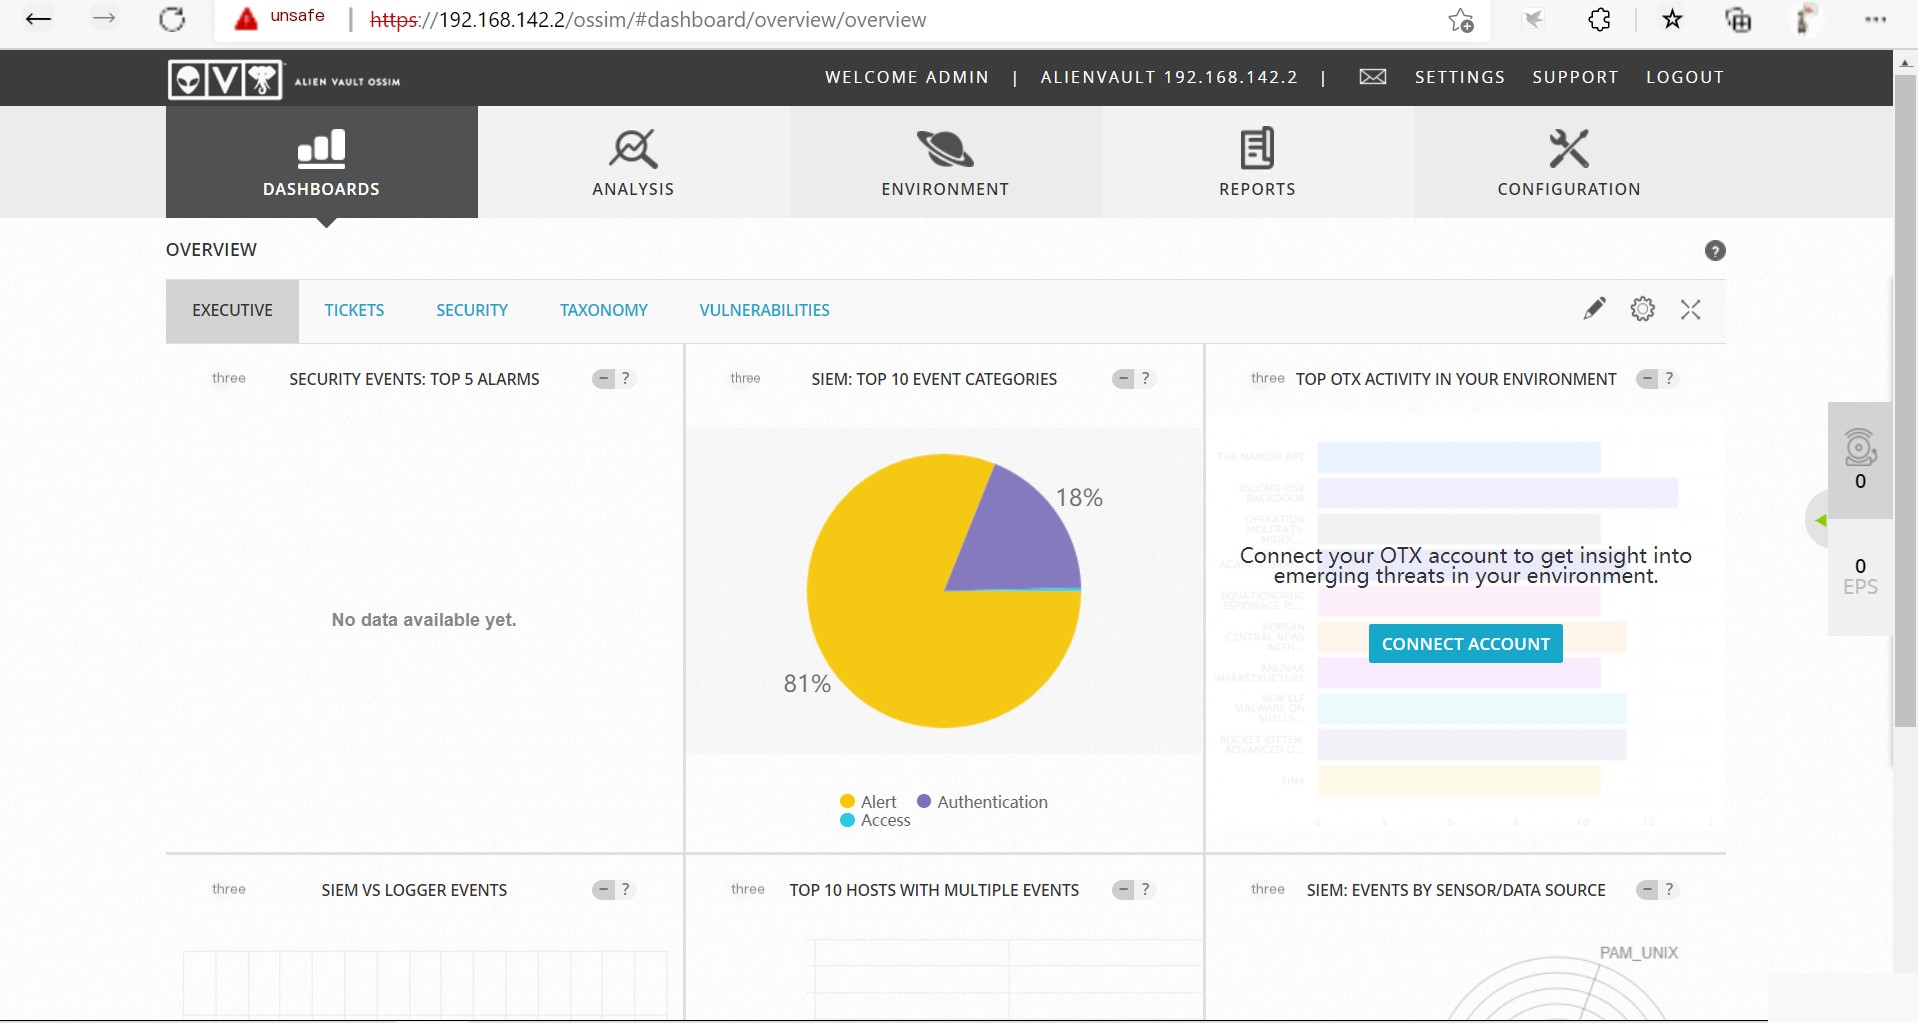Screen dimensions: 1918x1023
Task: Show help for SIEM vs Logger Events
Action: (626, 890)
